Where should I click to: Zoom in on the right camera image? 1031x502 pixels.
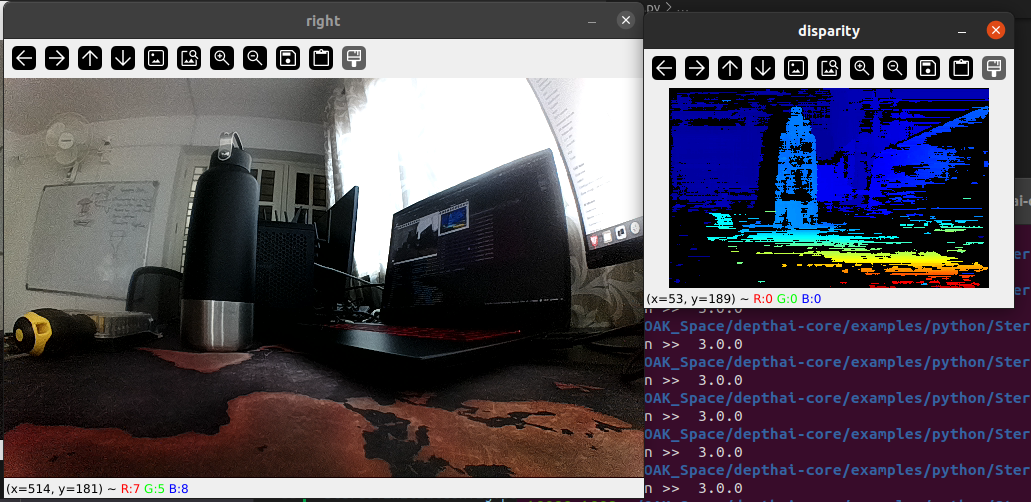[x=222, y=58]
